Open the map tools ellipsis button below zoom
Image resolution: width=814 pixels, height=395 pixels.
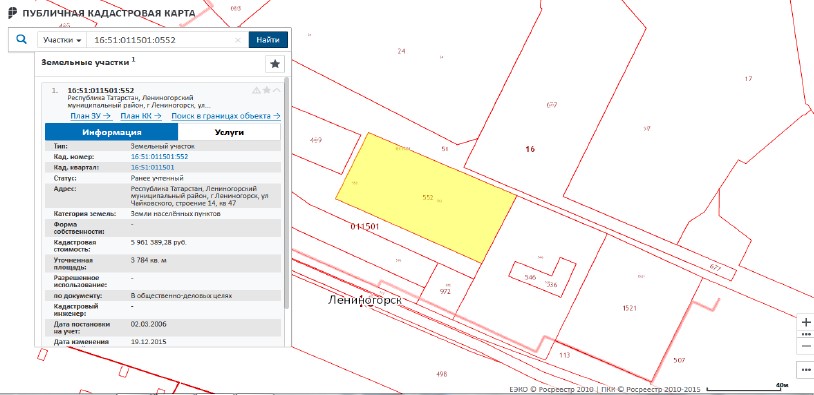(806, 370)
